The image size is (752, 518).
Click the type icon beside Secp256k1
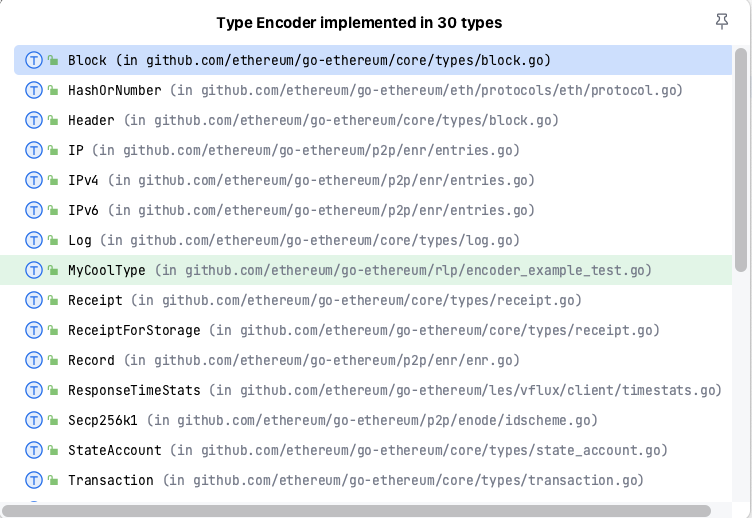pos(34,420)
